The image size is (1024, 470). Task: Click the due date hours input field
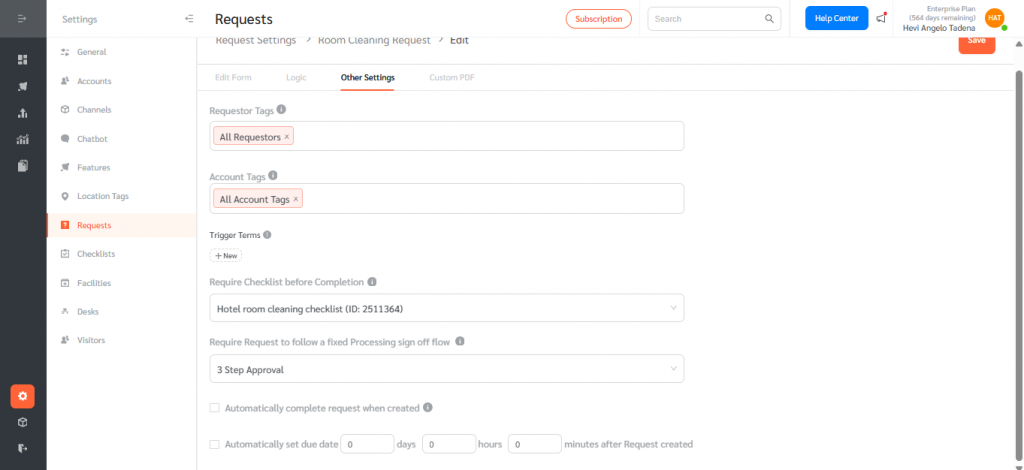(x=448, y=444)
